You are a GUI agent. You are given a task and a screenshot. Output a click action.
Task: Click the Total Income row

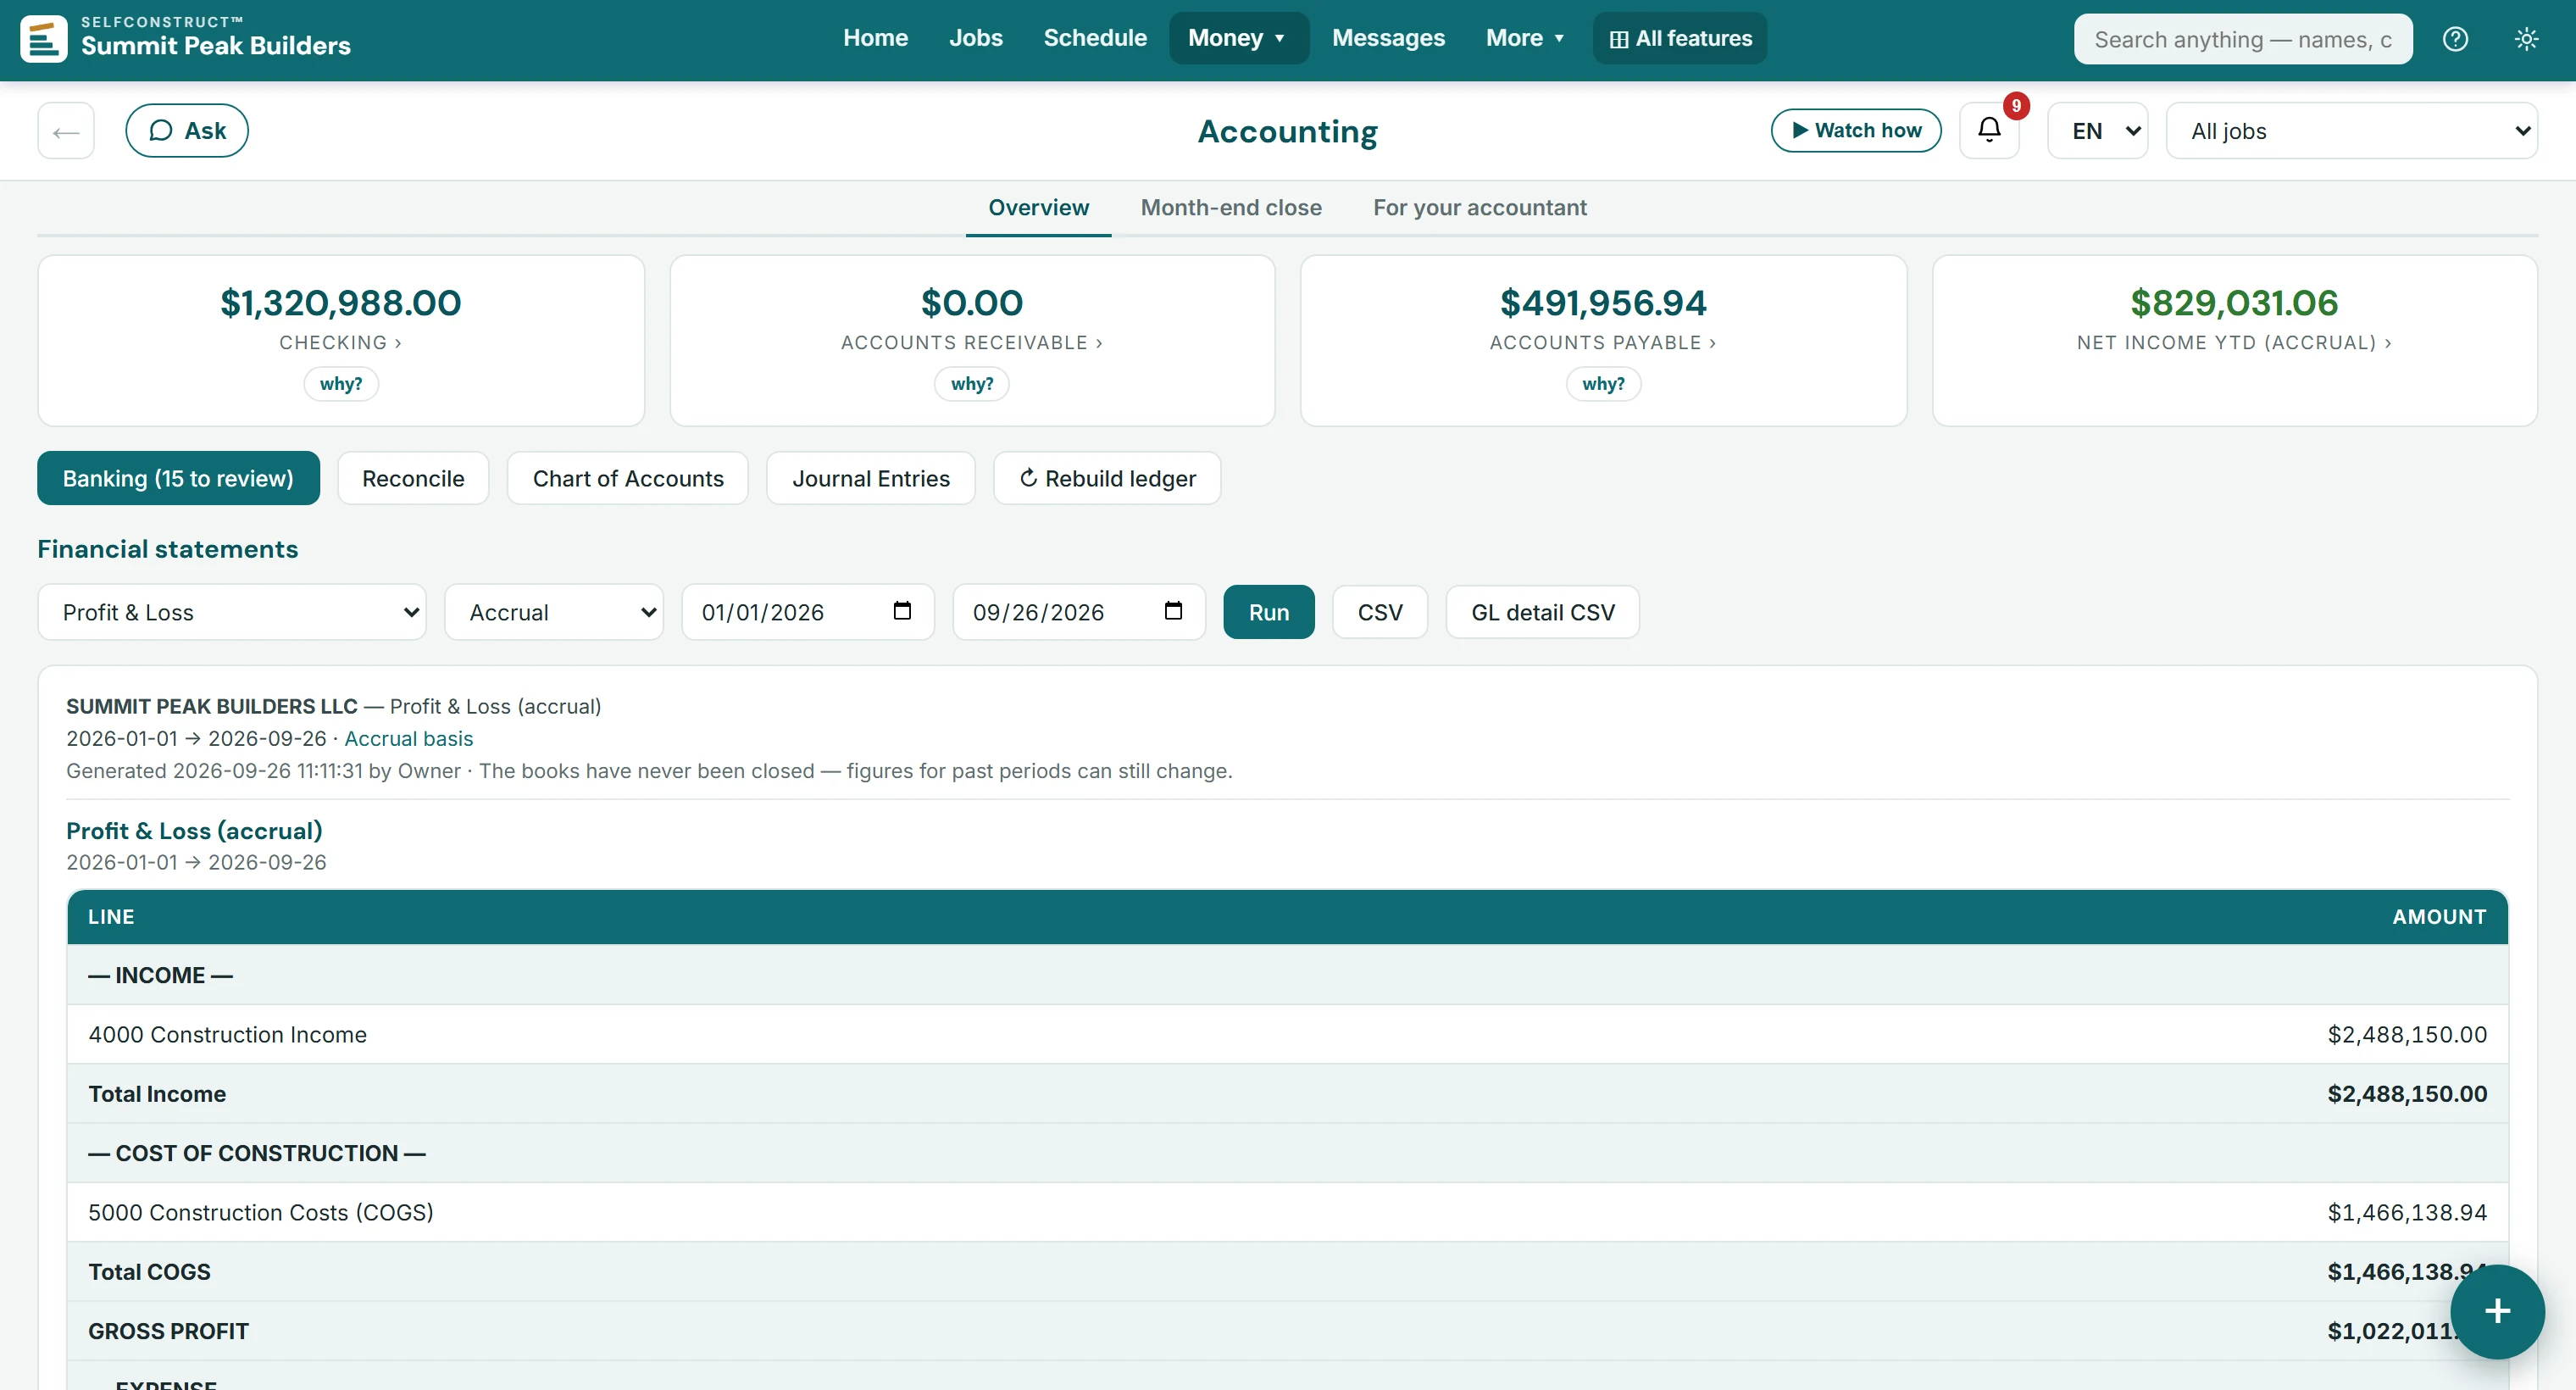1287,1093
